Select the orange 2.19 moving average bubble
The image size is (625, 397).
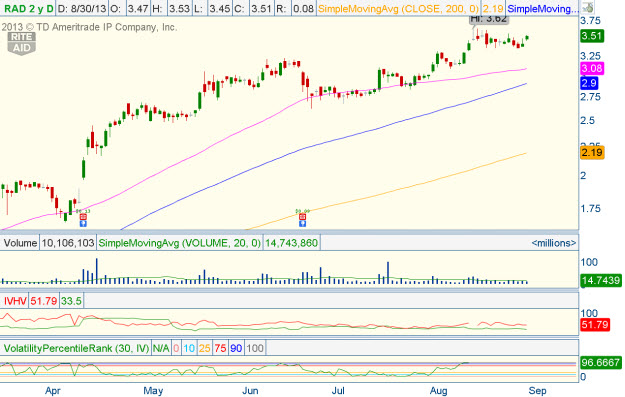tap(592, 152)
